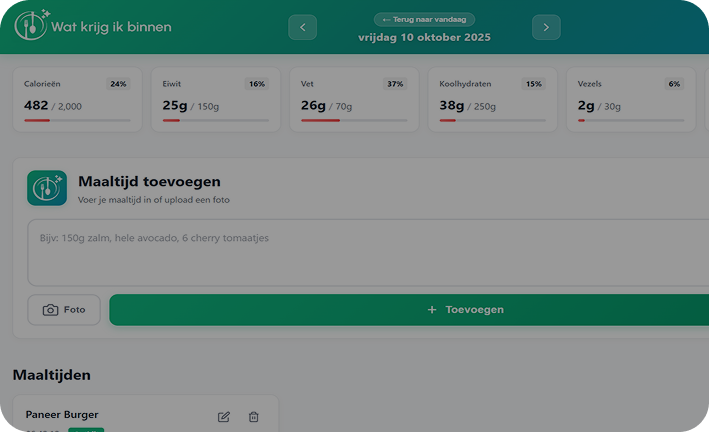The height and width of the screenshot is (432, 709).
Task: Click the Terug naar vandaag button
Action: [x=424, y=19]
